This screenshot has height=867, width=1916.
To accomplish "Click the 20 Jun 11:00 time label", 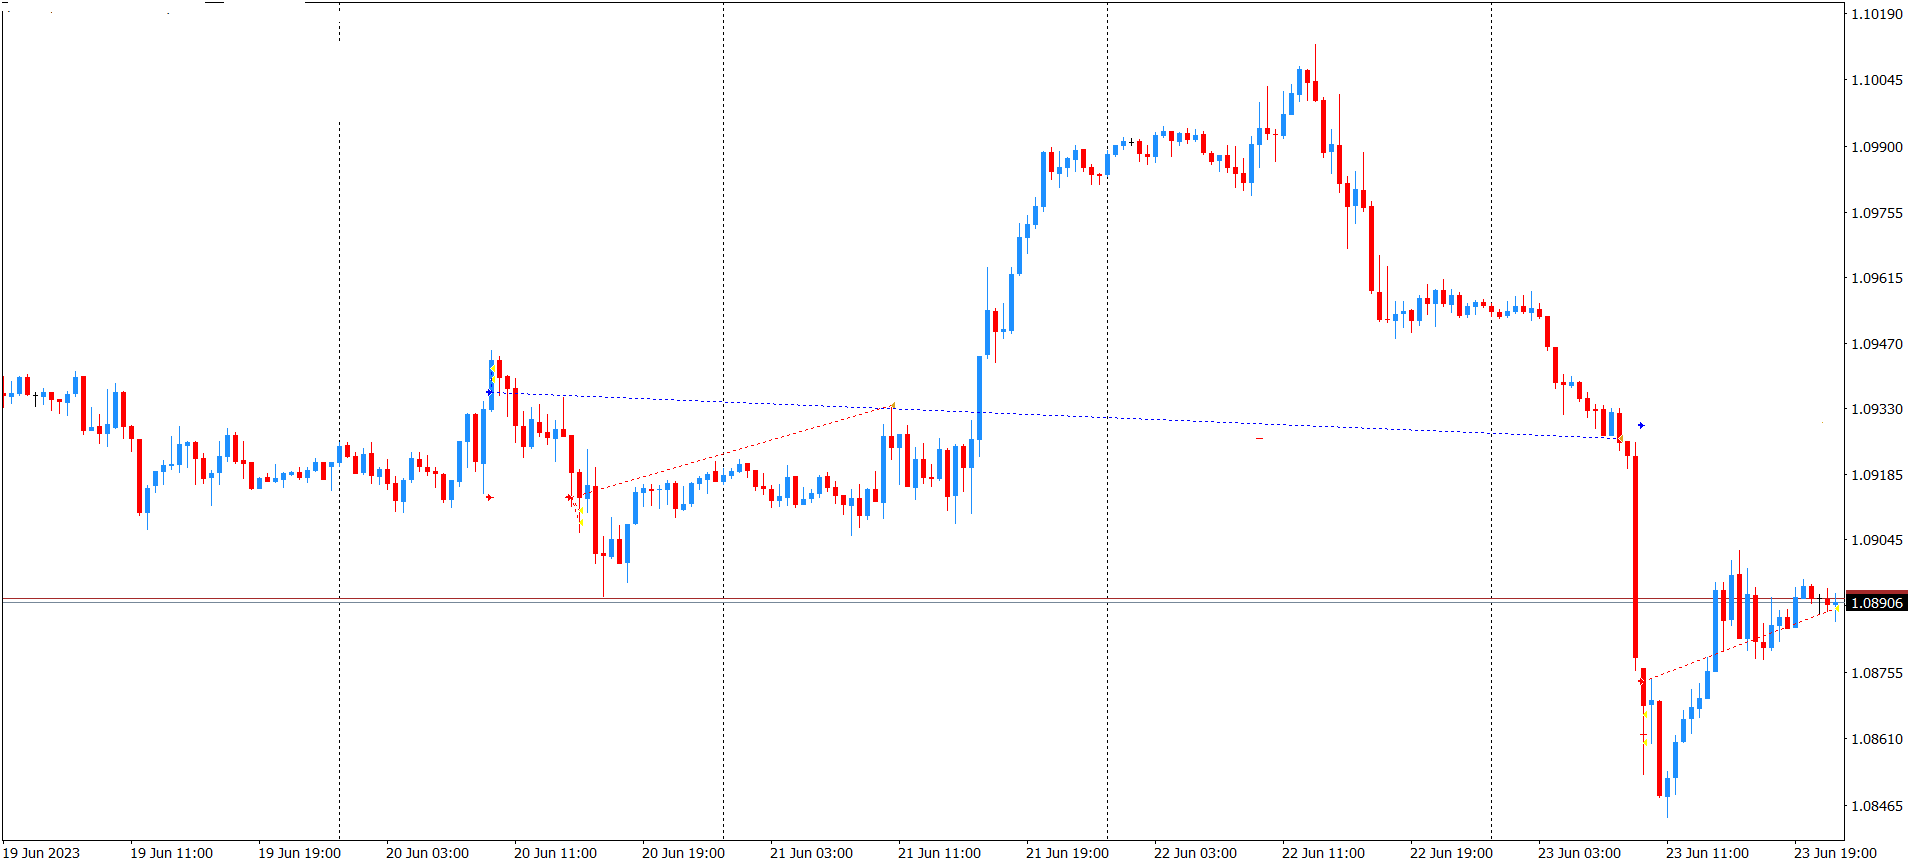I will (x=555, y=853).
